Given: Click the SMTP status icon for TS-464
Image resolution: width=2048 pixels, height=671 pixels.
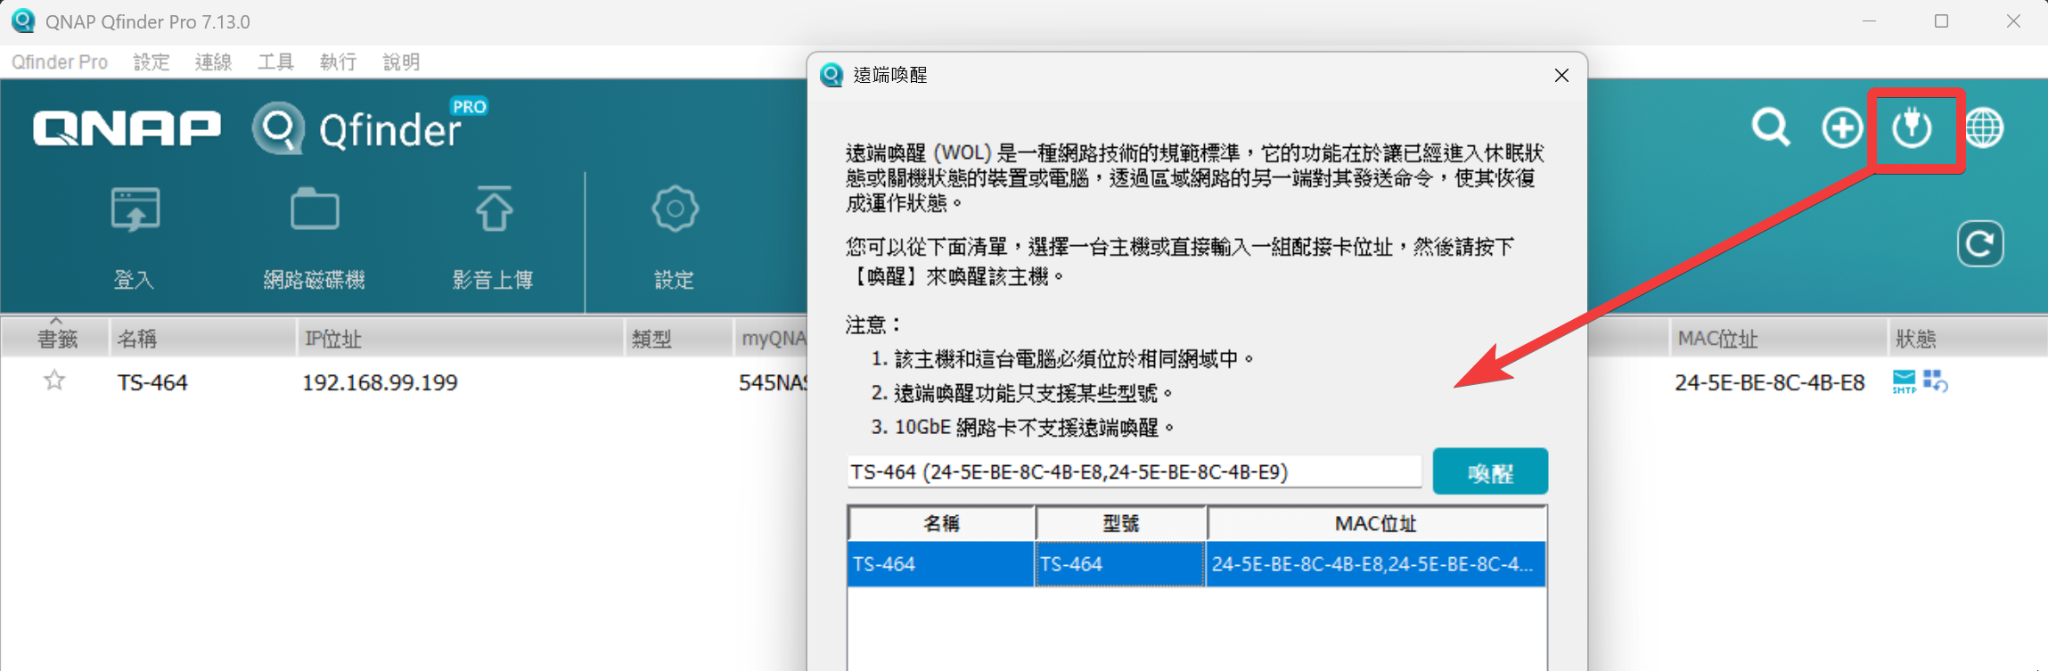Looking at the screenshot, I should 1904,381.
